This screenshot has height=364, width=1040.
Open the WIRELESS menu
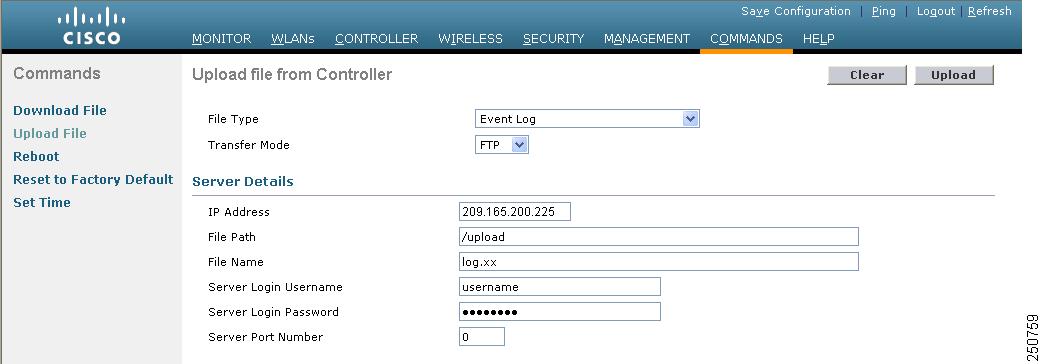pos(470,39)
